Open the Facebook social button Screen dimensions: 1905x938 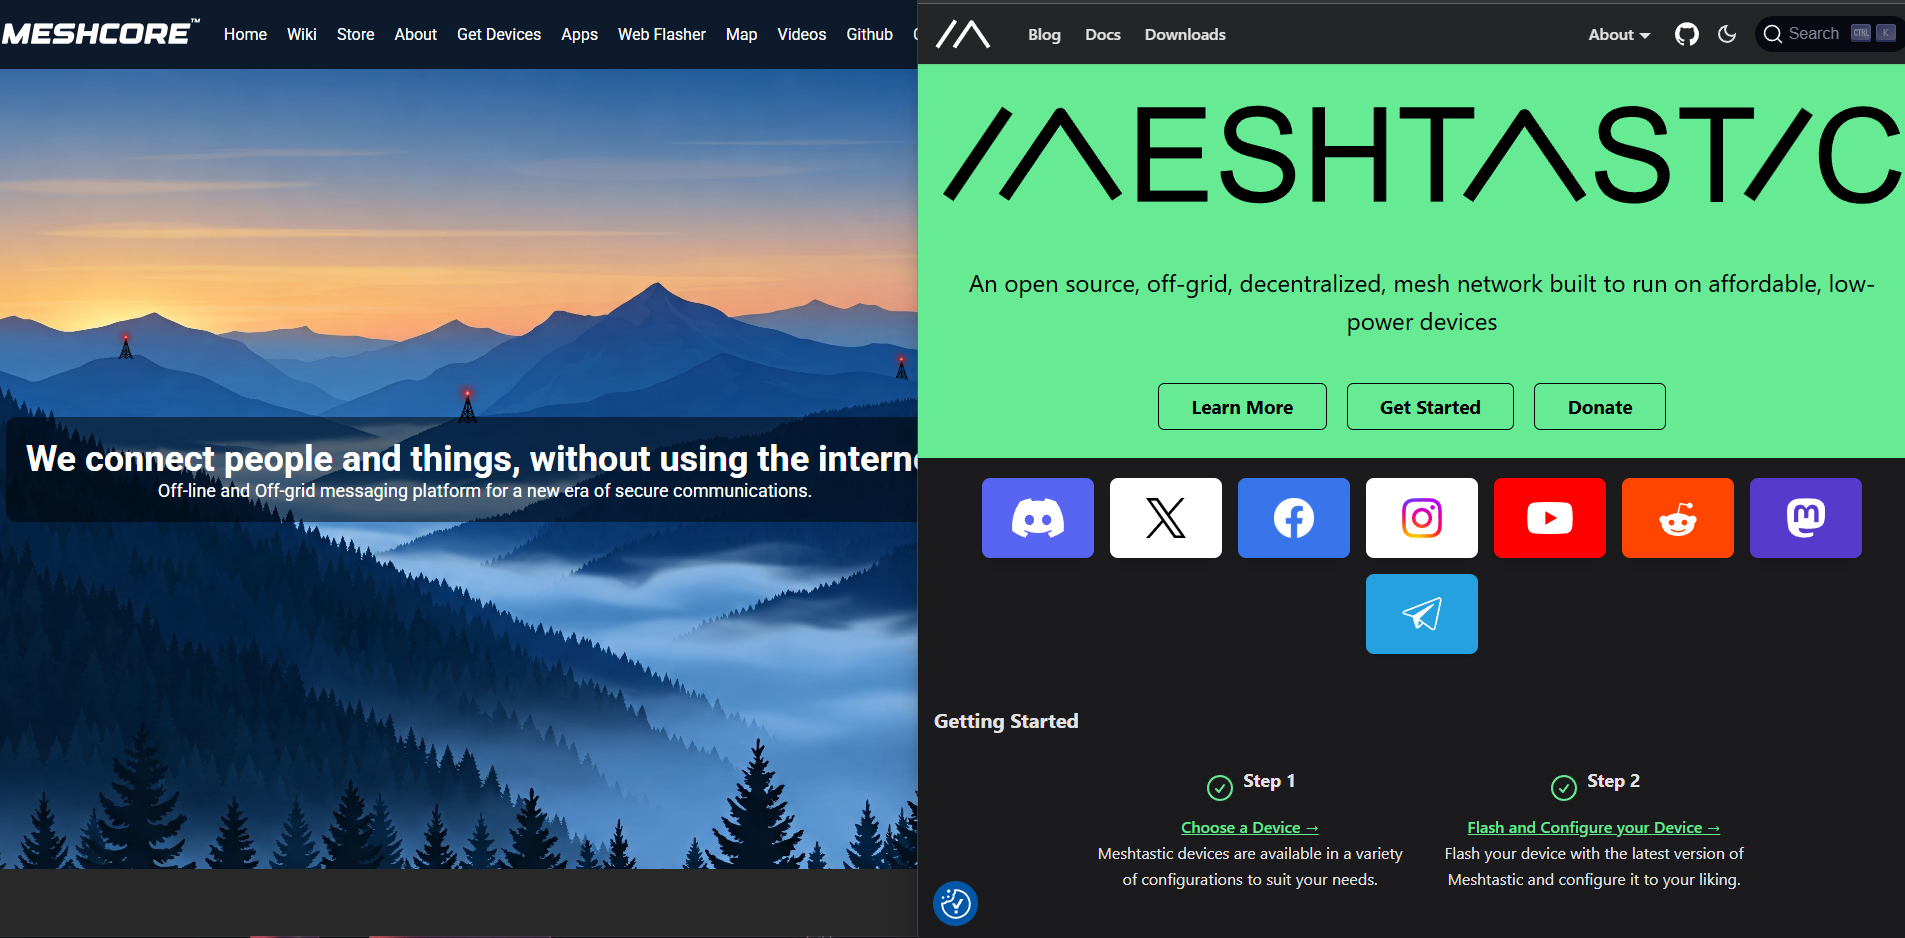[x=1294, y=518]
